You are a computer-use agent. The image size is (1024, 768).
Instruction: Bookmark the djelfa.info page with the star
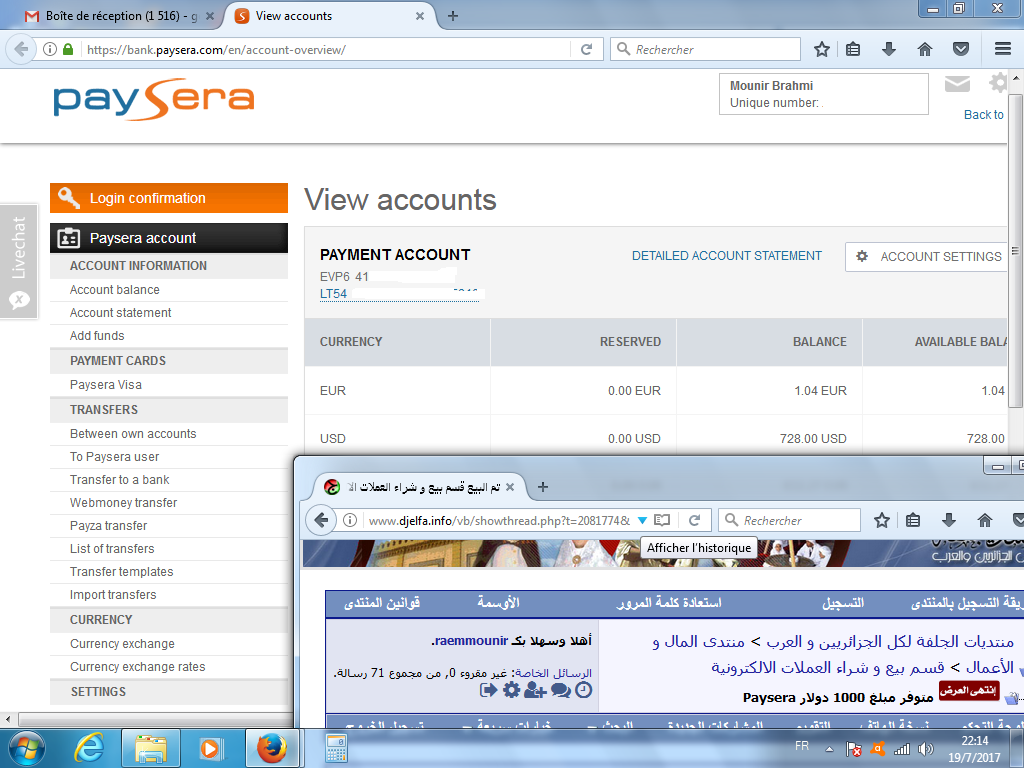(882, 520)
